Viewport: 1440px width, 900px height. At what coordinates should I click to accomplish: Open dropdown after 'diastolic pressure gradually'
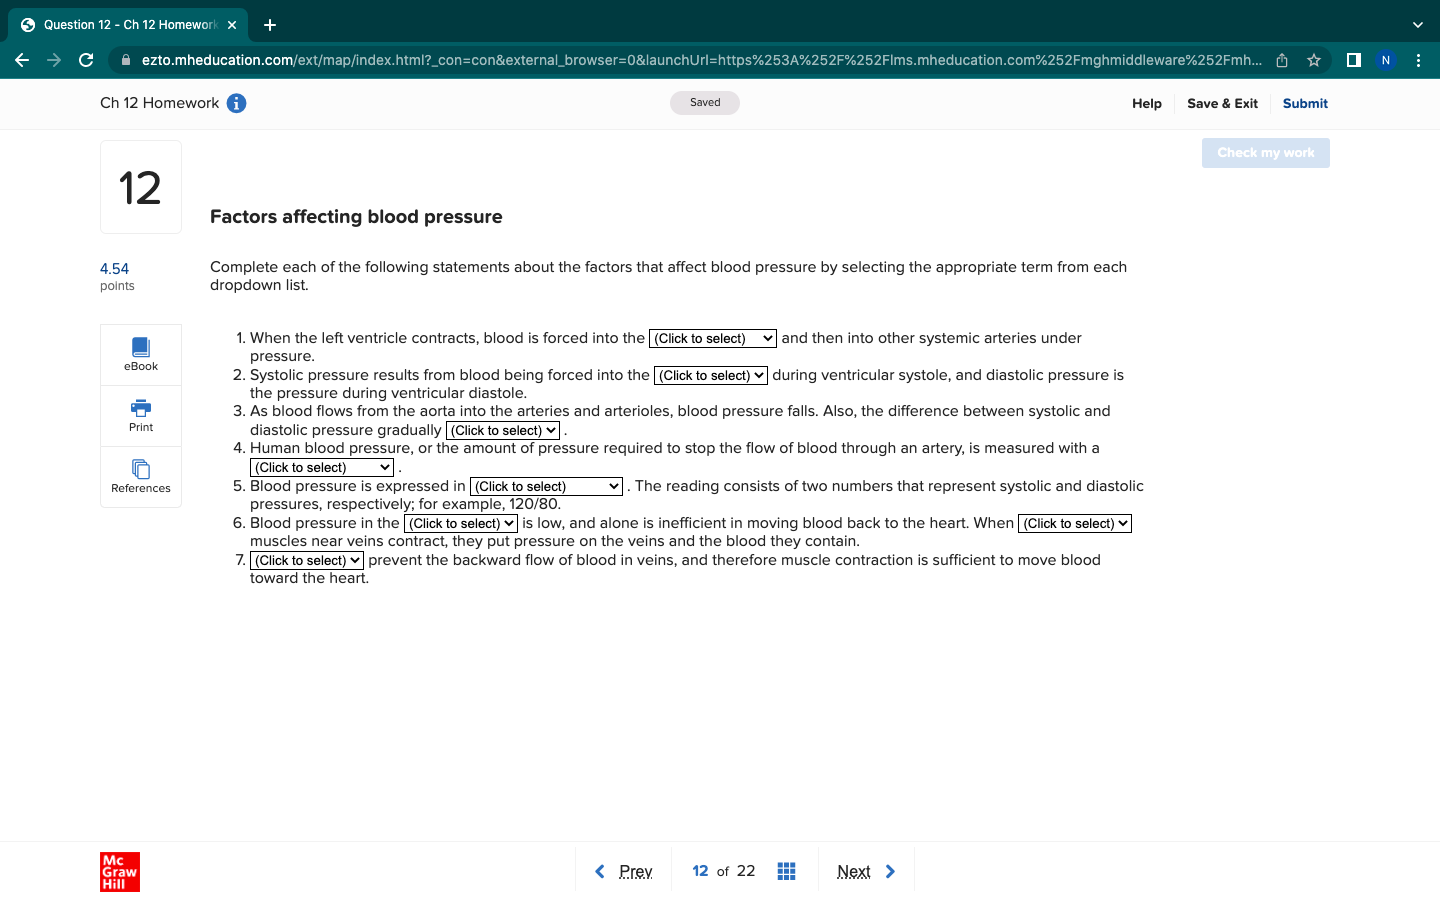click(503, 431)
